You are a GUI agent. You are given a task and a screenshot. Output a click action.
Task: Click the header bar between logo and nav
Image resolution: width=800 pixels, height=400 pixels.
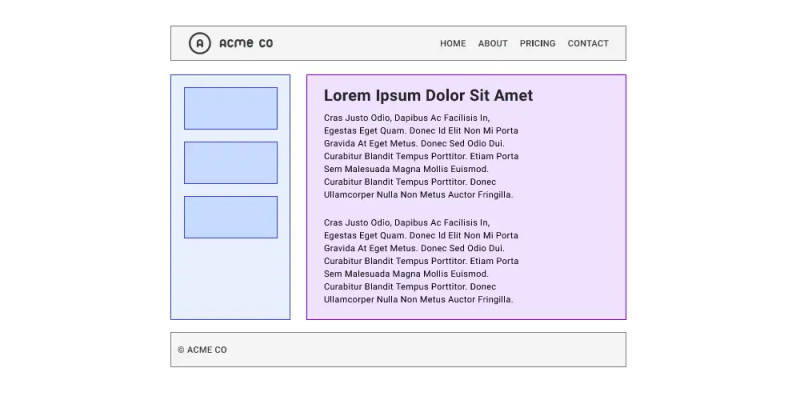point(356,43)
